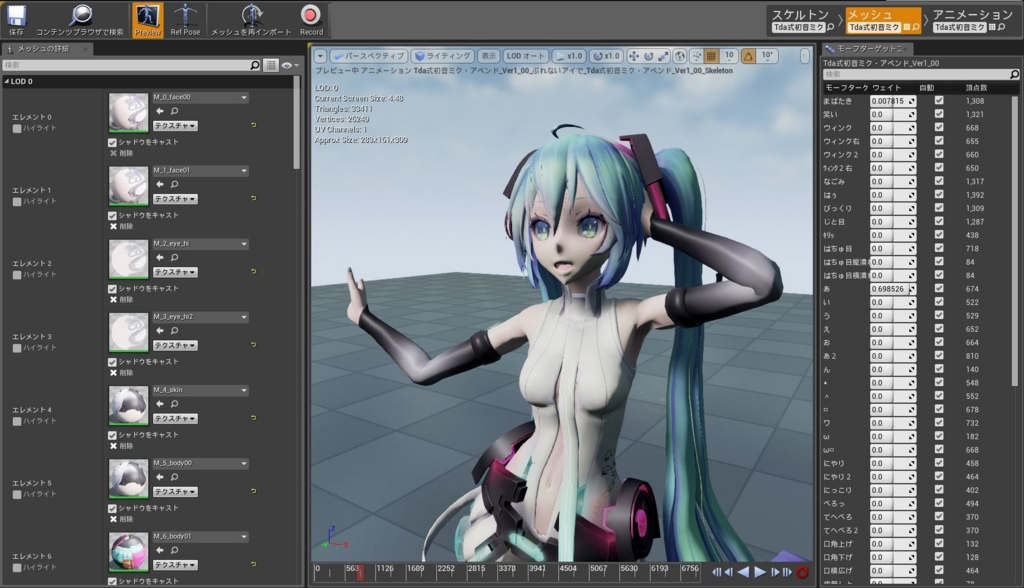The image size is (1024, 588).
Task: Switch to Mesh mode tab
Action: [883, 20]
